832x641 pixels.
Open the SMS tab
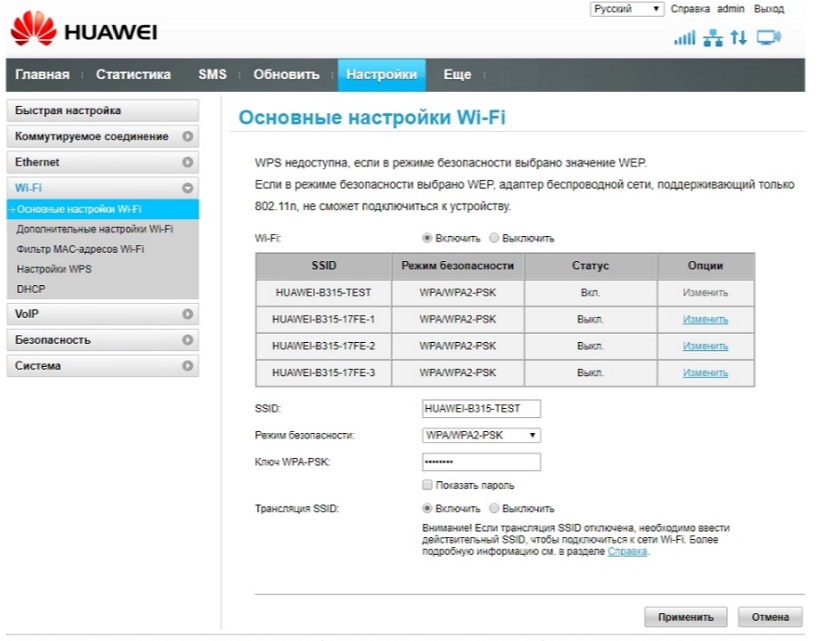coord(212,74)
